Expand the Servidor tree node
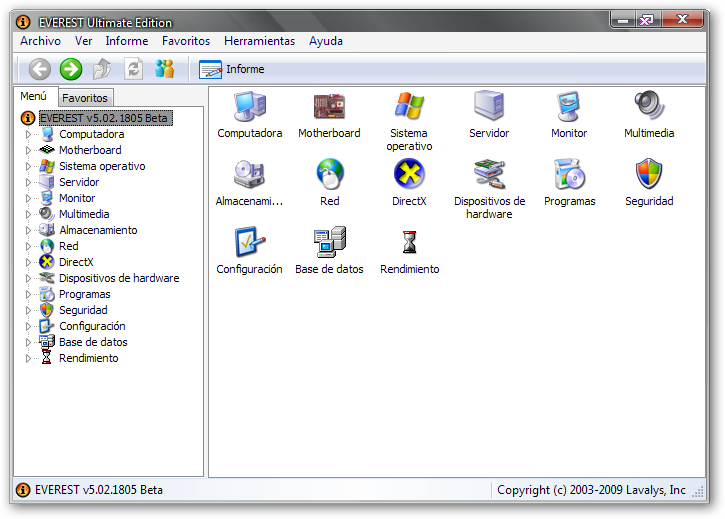 [28, 182]
